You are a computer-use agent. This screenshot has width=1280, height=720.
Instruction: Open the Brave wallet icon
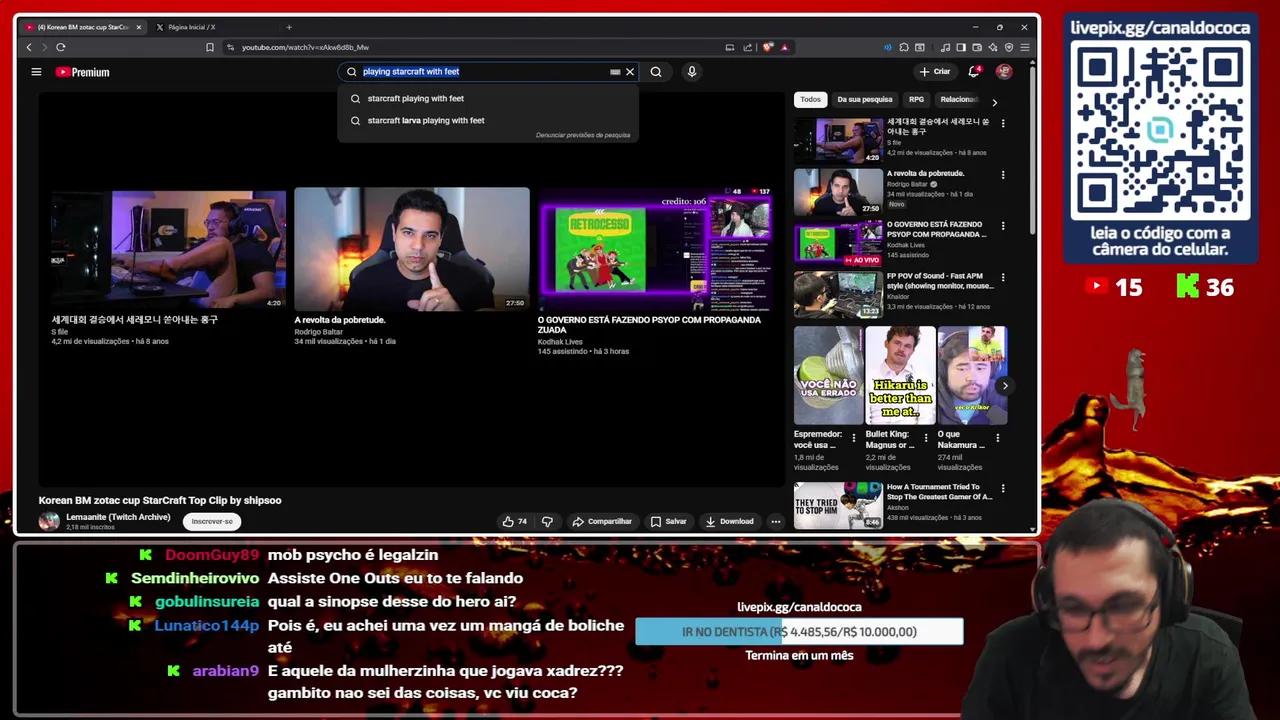[x=977, y=47]
